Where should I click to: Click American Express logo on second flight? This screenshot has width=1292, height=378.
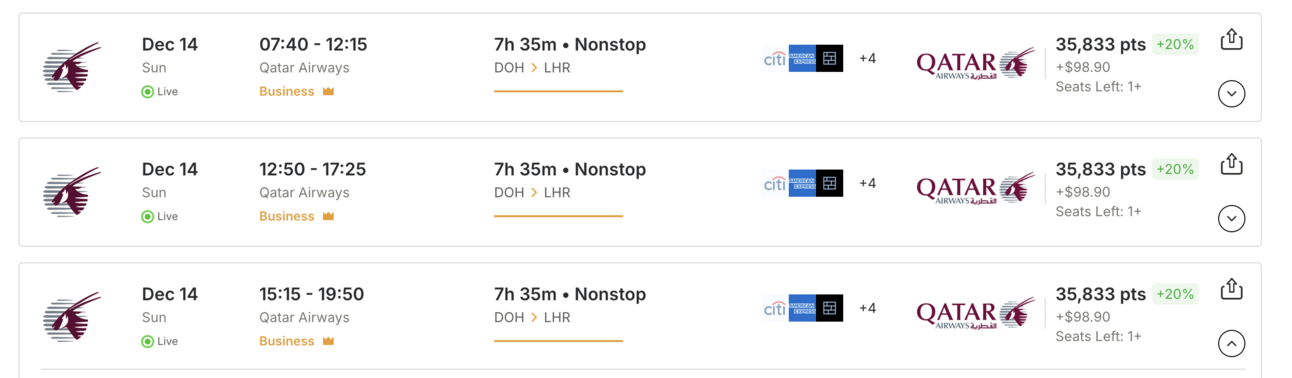coord(802,183)
